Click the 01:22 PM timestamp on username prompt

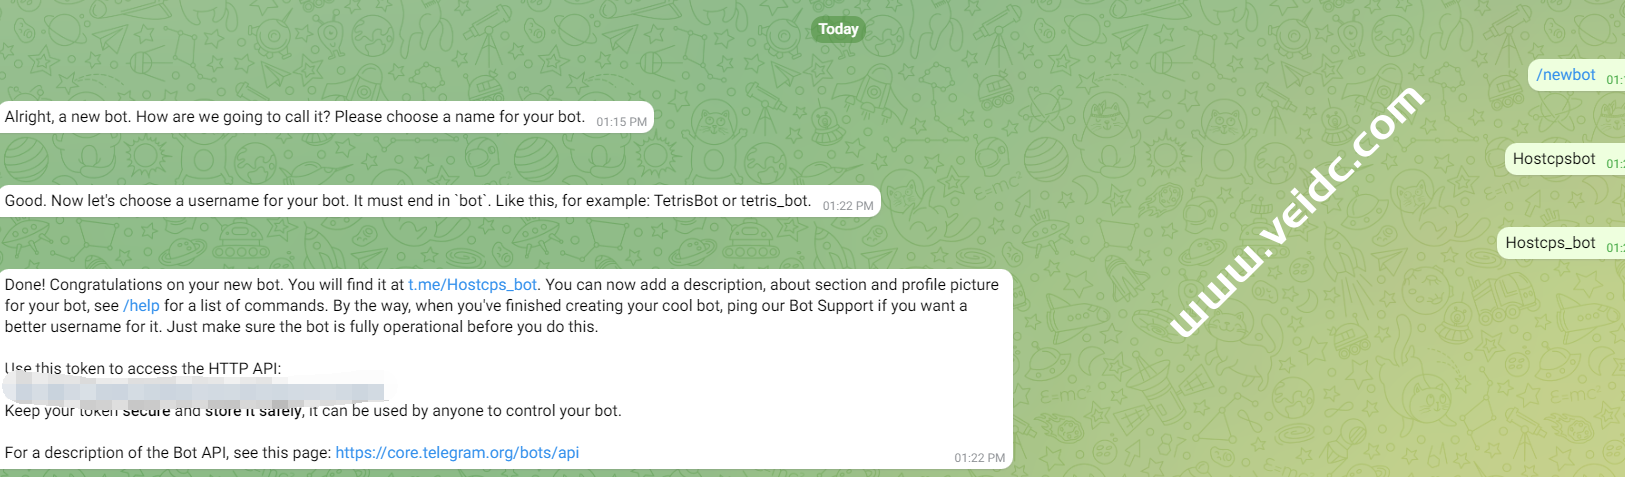pyautogui.click(x=848, y=206)
